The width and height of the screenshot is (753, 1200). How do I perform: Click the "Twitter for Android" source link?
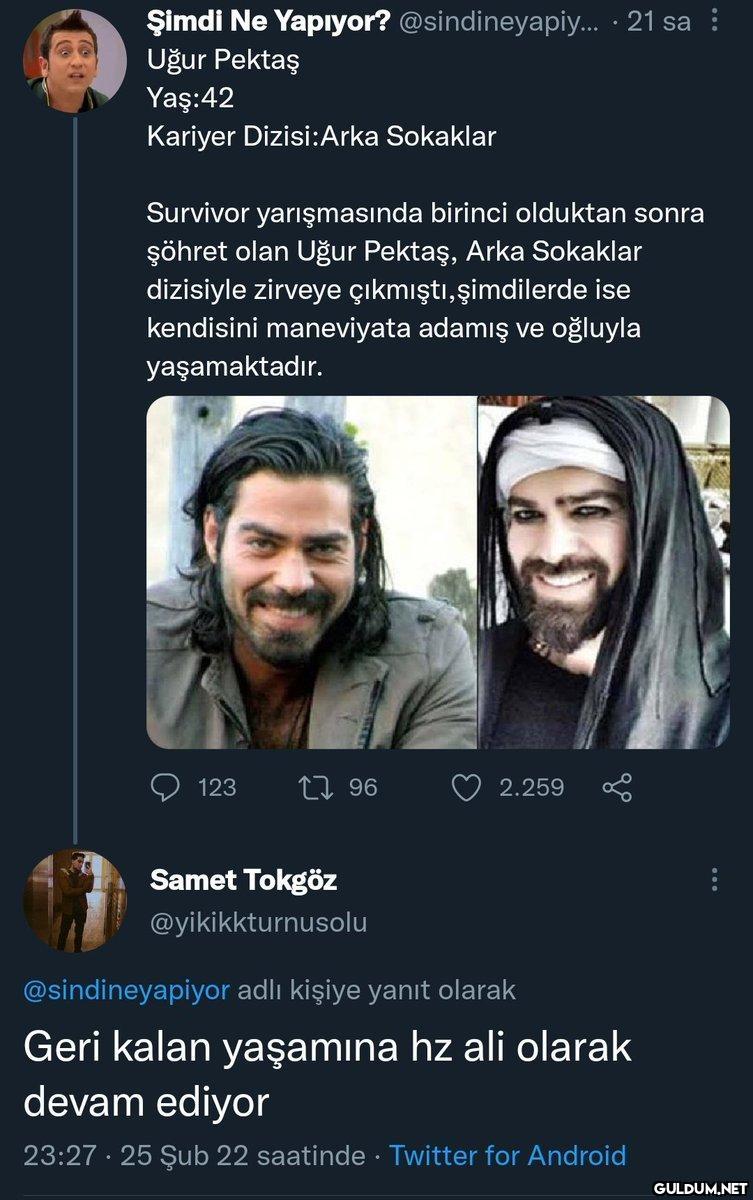507,1156
